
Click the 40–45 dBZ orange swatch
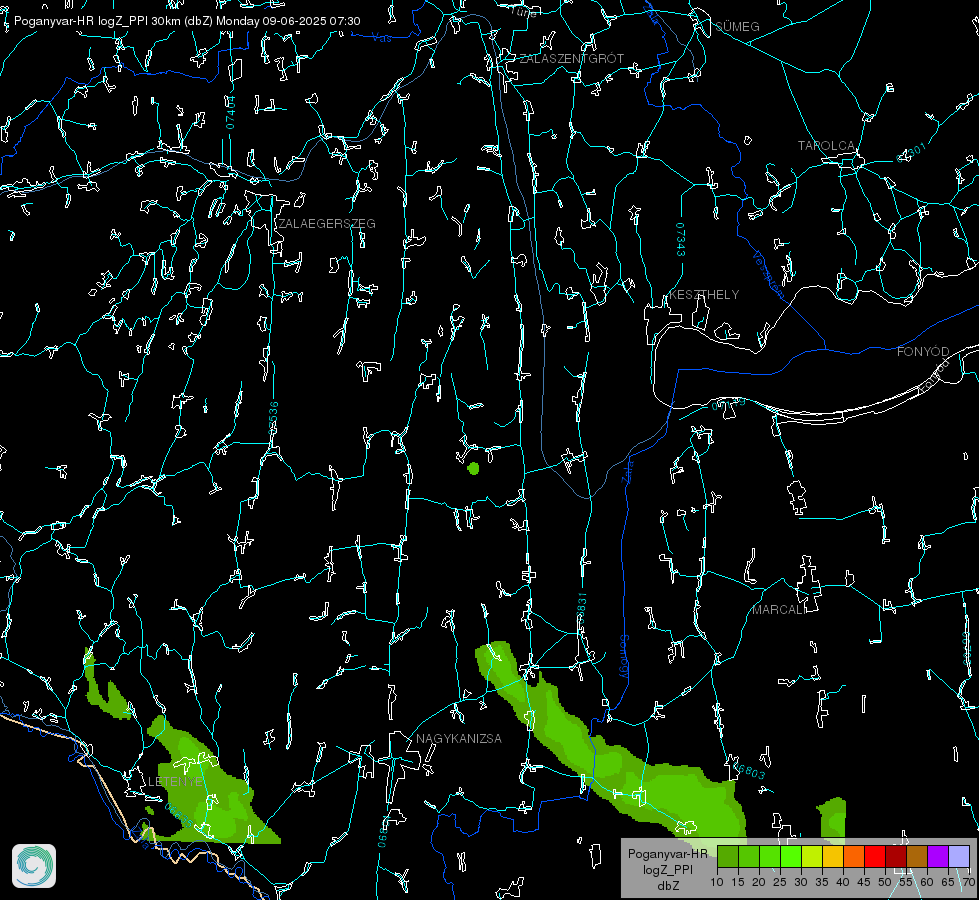coord(854,856)
